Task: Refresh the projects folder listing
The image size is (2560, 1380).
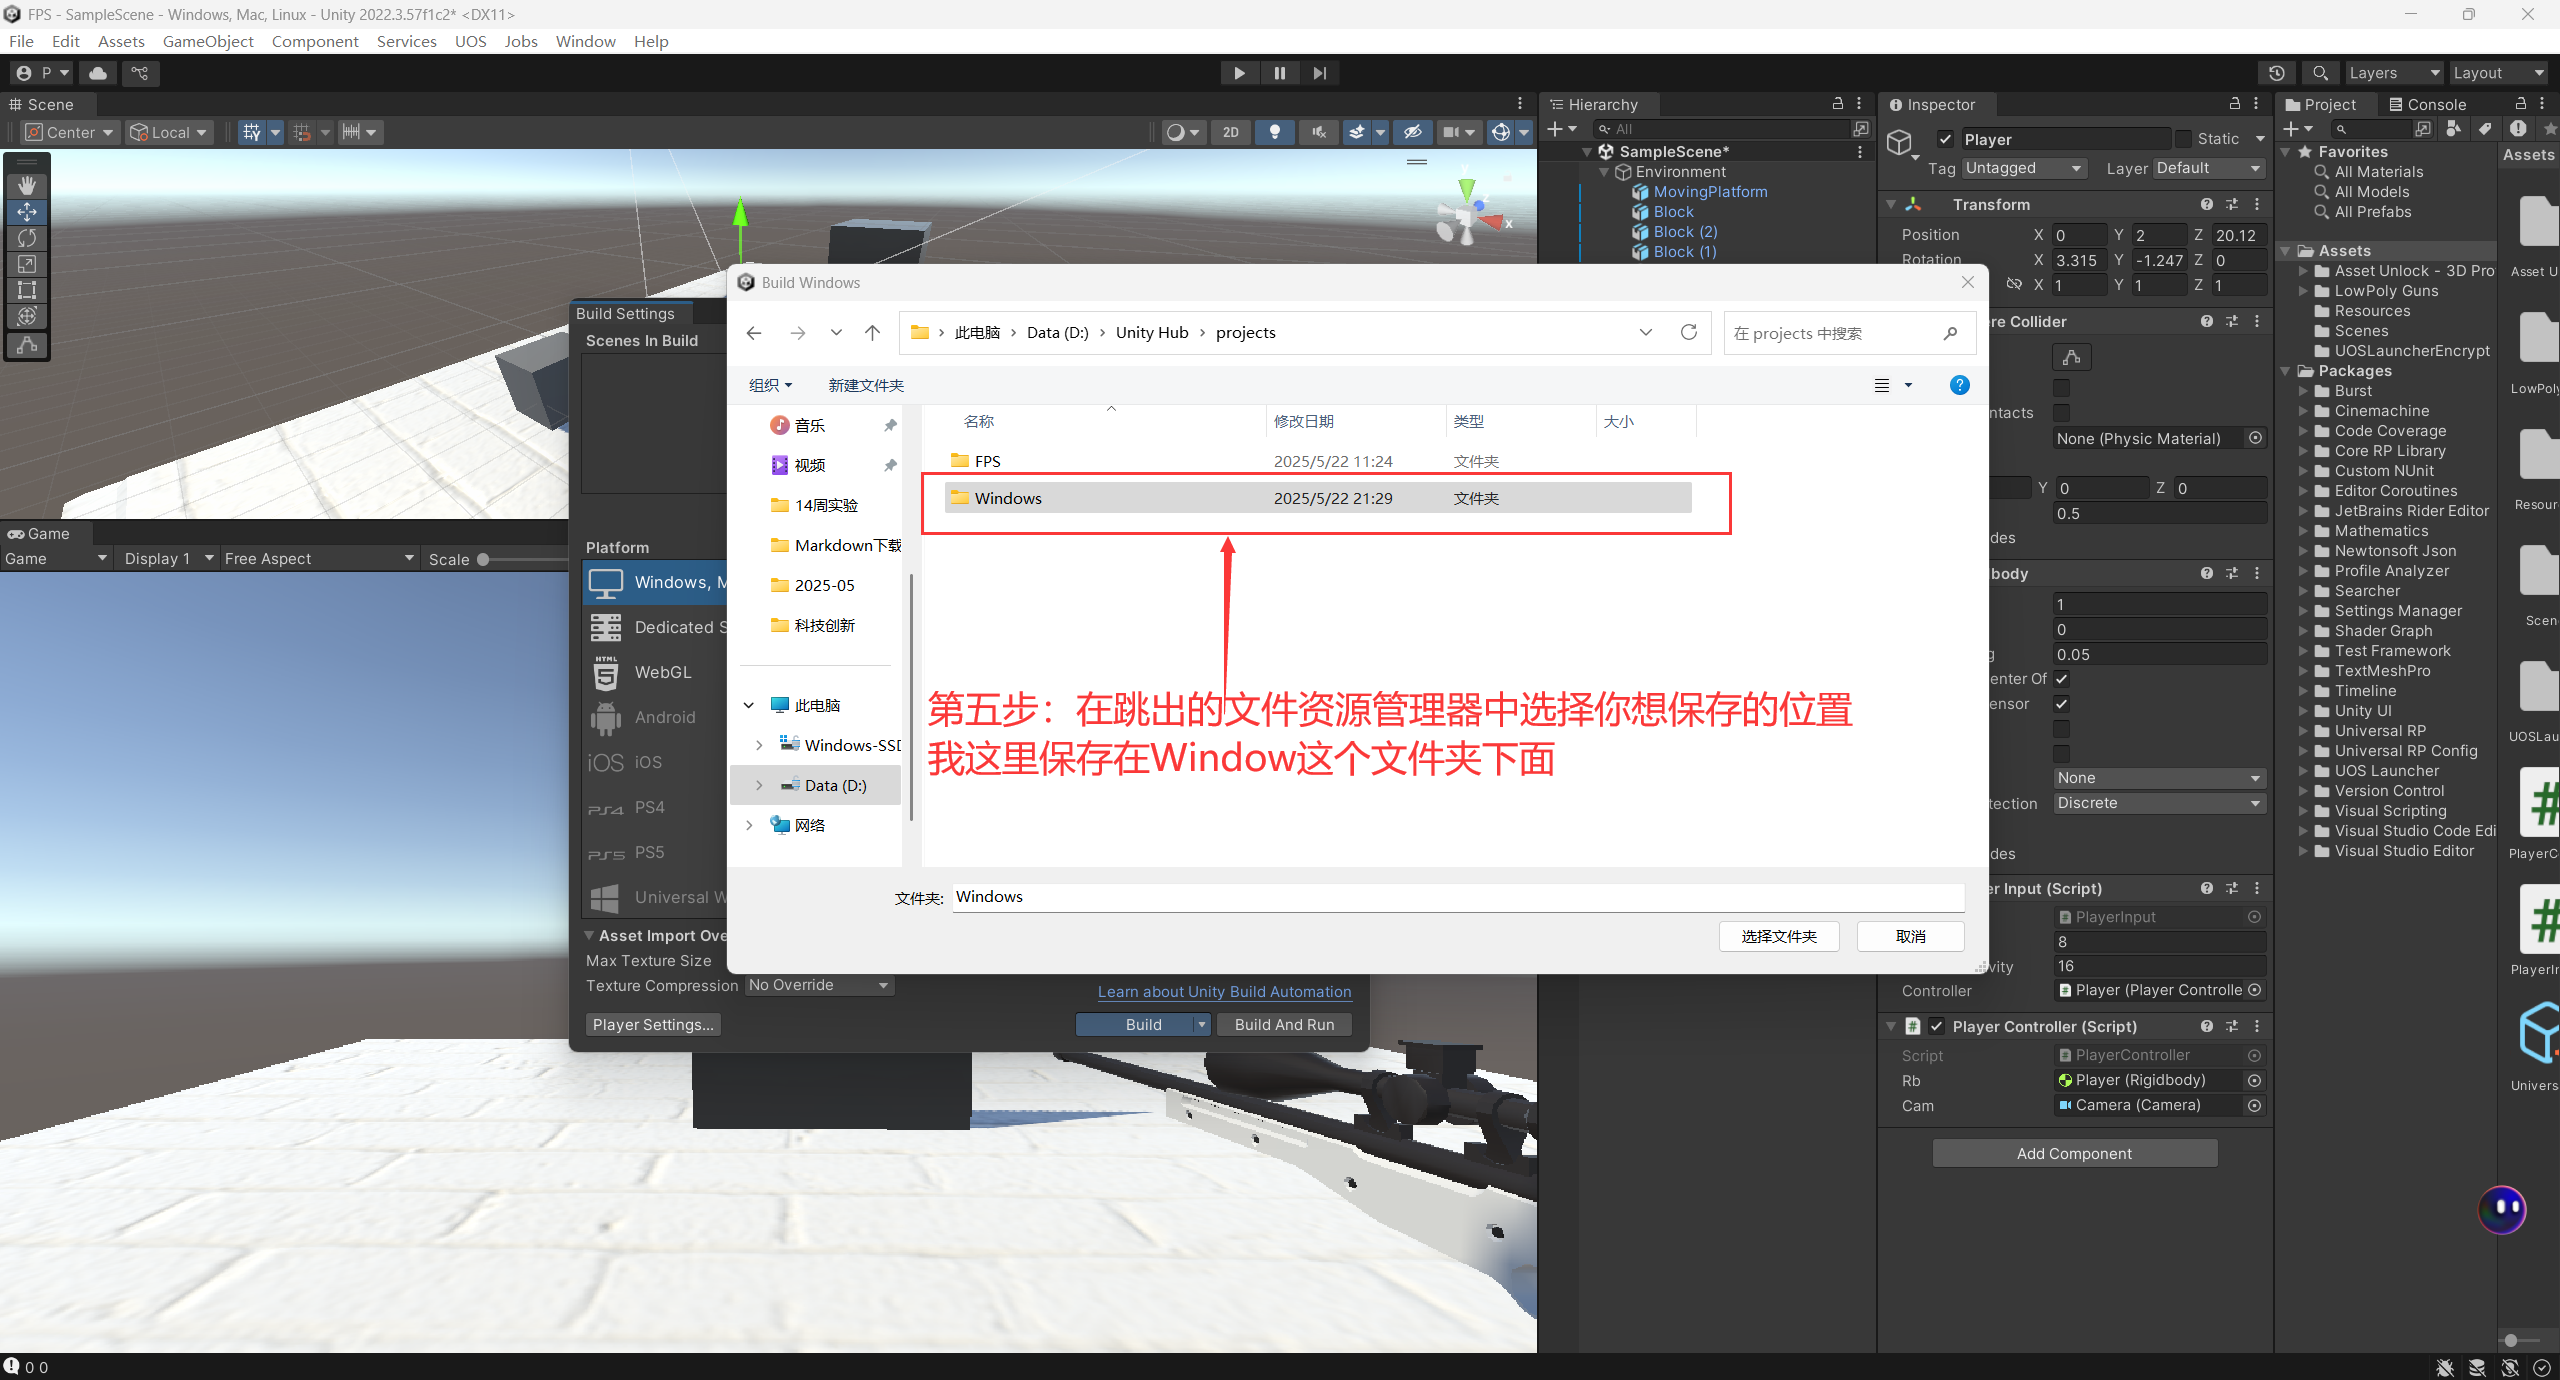Action: coord(1689,332)
